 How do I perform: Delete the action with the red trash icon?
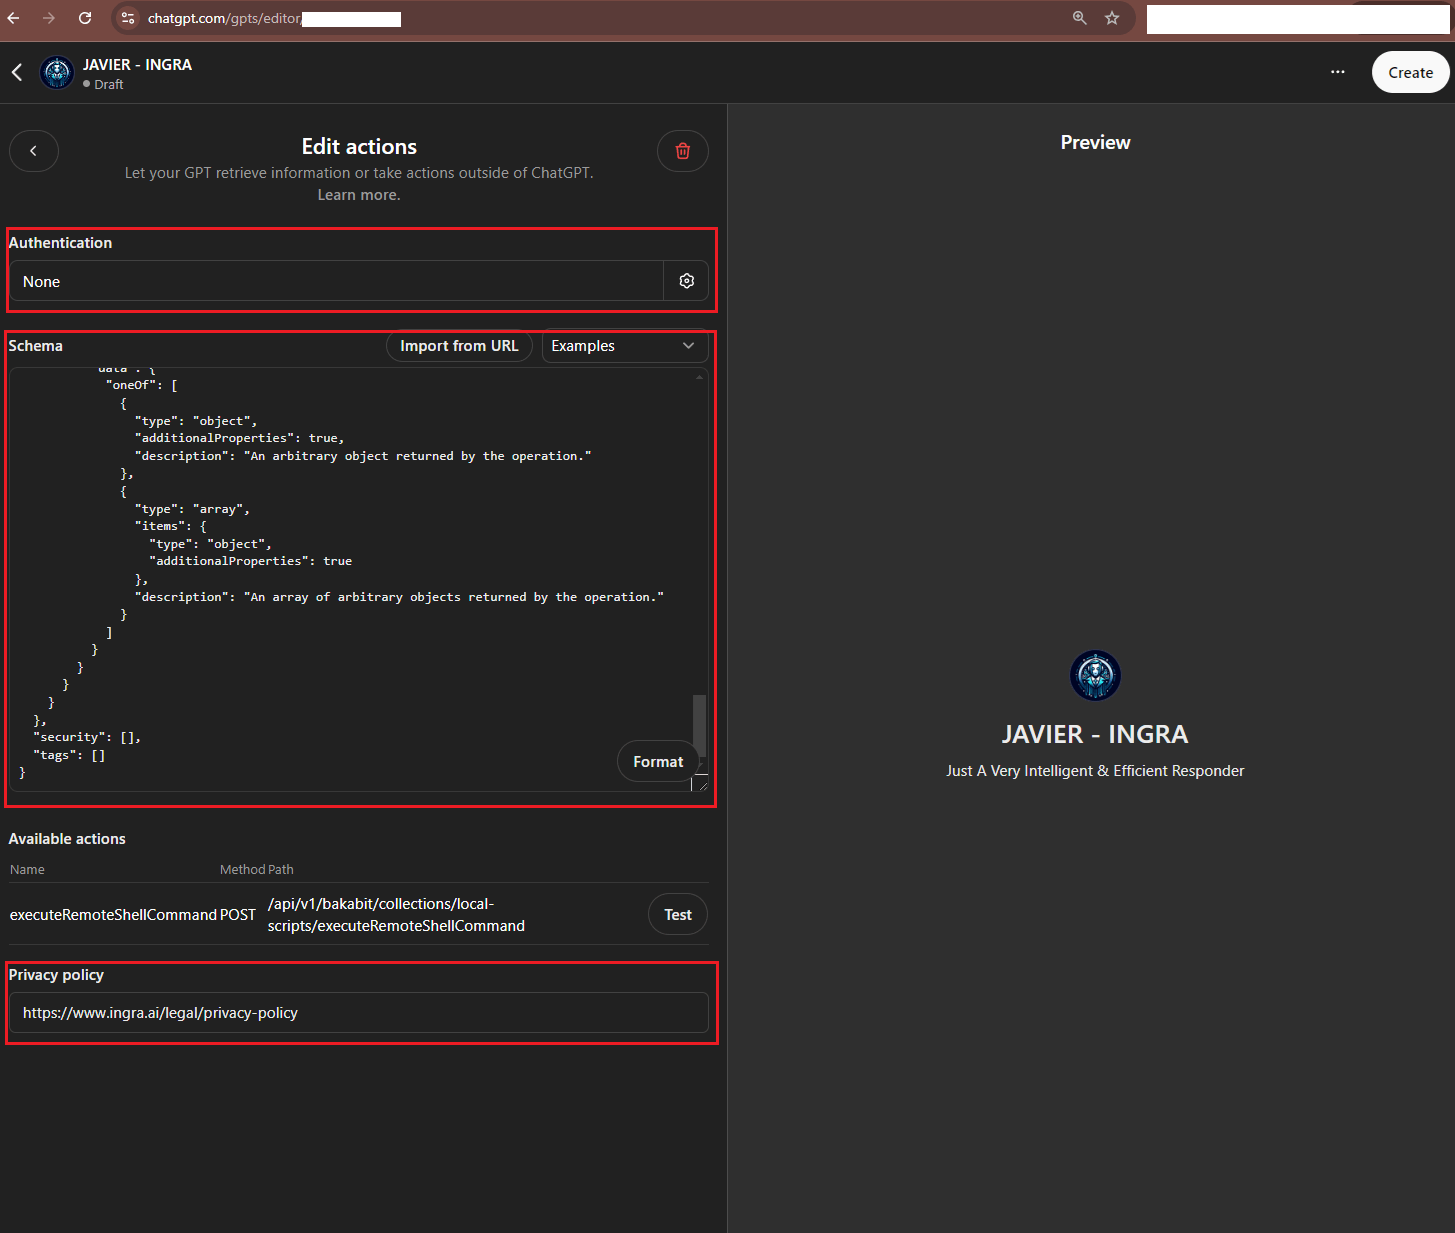tap(683, 151)
